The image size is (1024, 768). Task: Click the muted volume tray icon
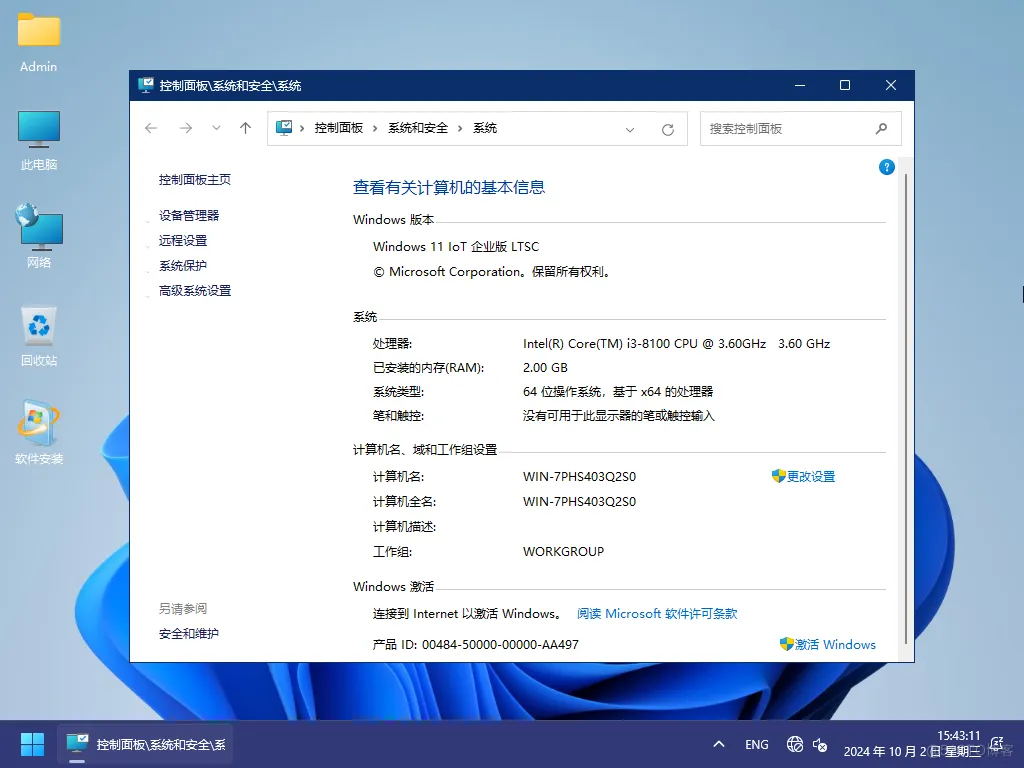tap(820, 744)
